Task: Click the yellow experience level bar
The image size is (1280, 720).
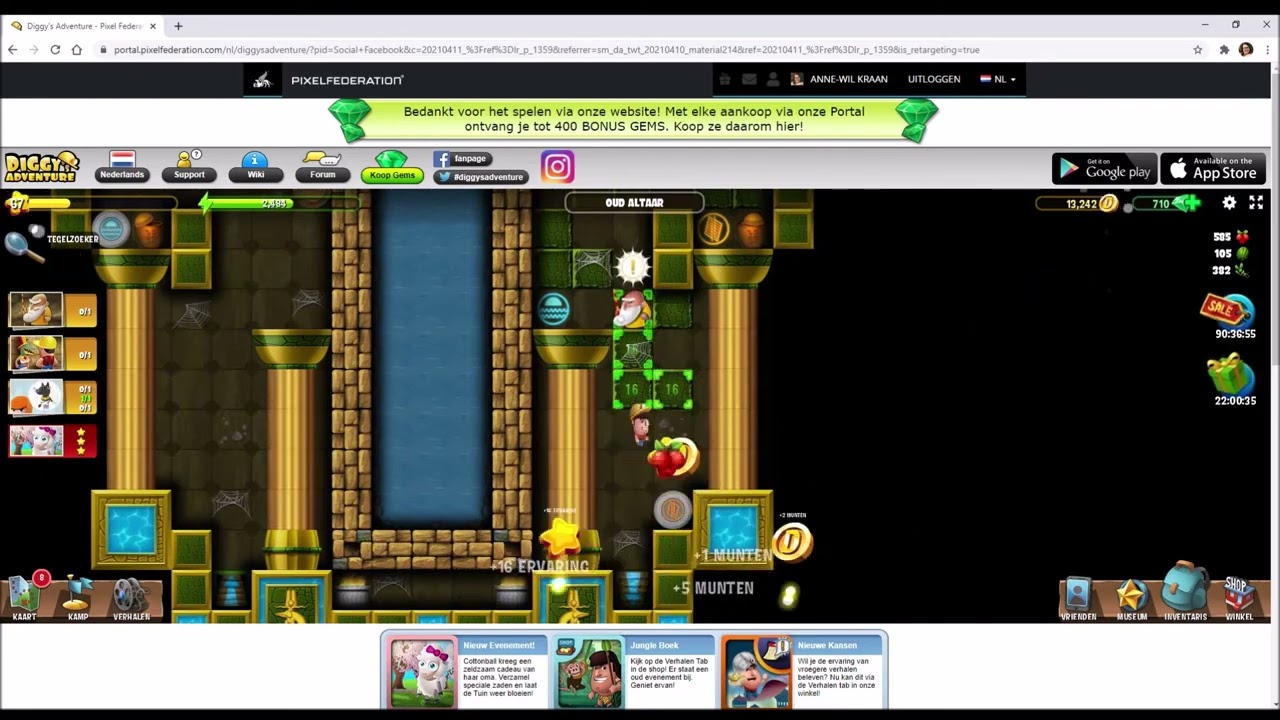Action: click(x=92, y=203)
